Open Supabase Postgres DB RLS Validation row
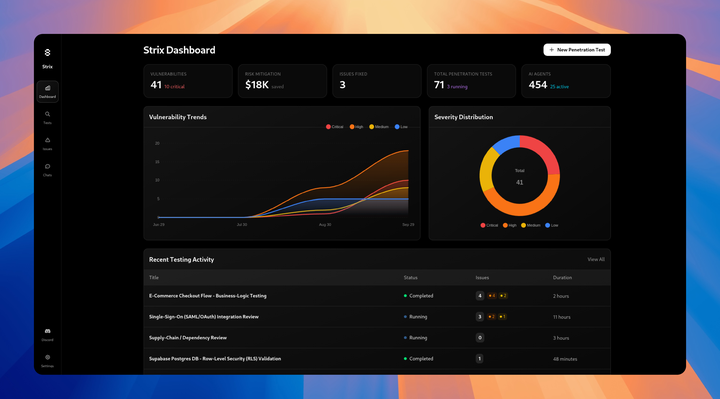 (377, 359)
